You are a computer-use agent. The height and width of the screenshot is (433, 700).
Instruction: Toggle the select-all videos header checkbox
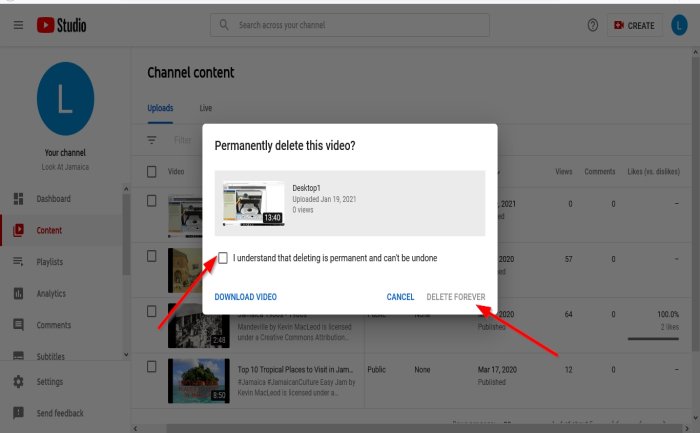pos(152,171)
